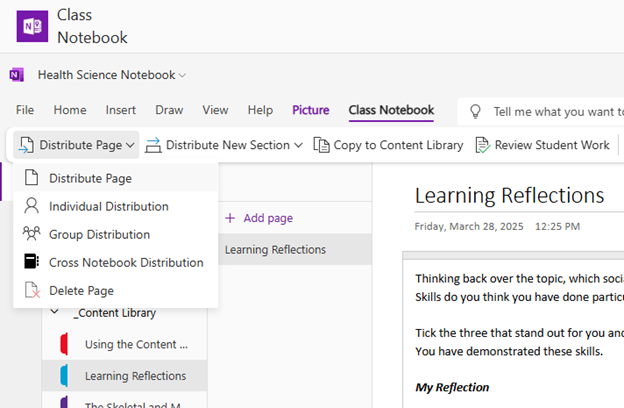624x408 pixels.
Task: Switch to the Home tab
Action: click(70, 110)
